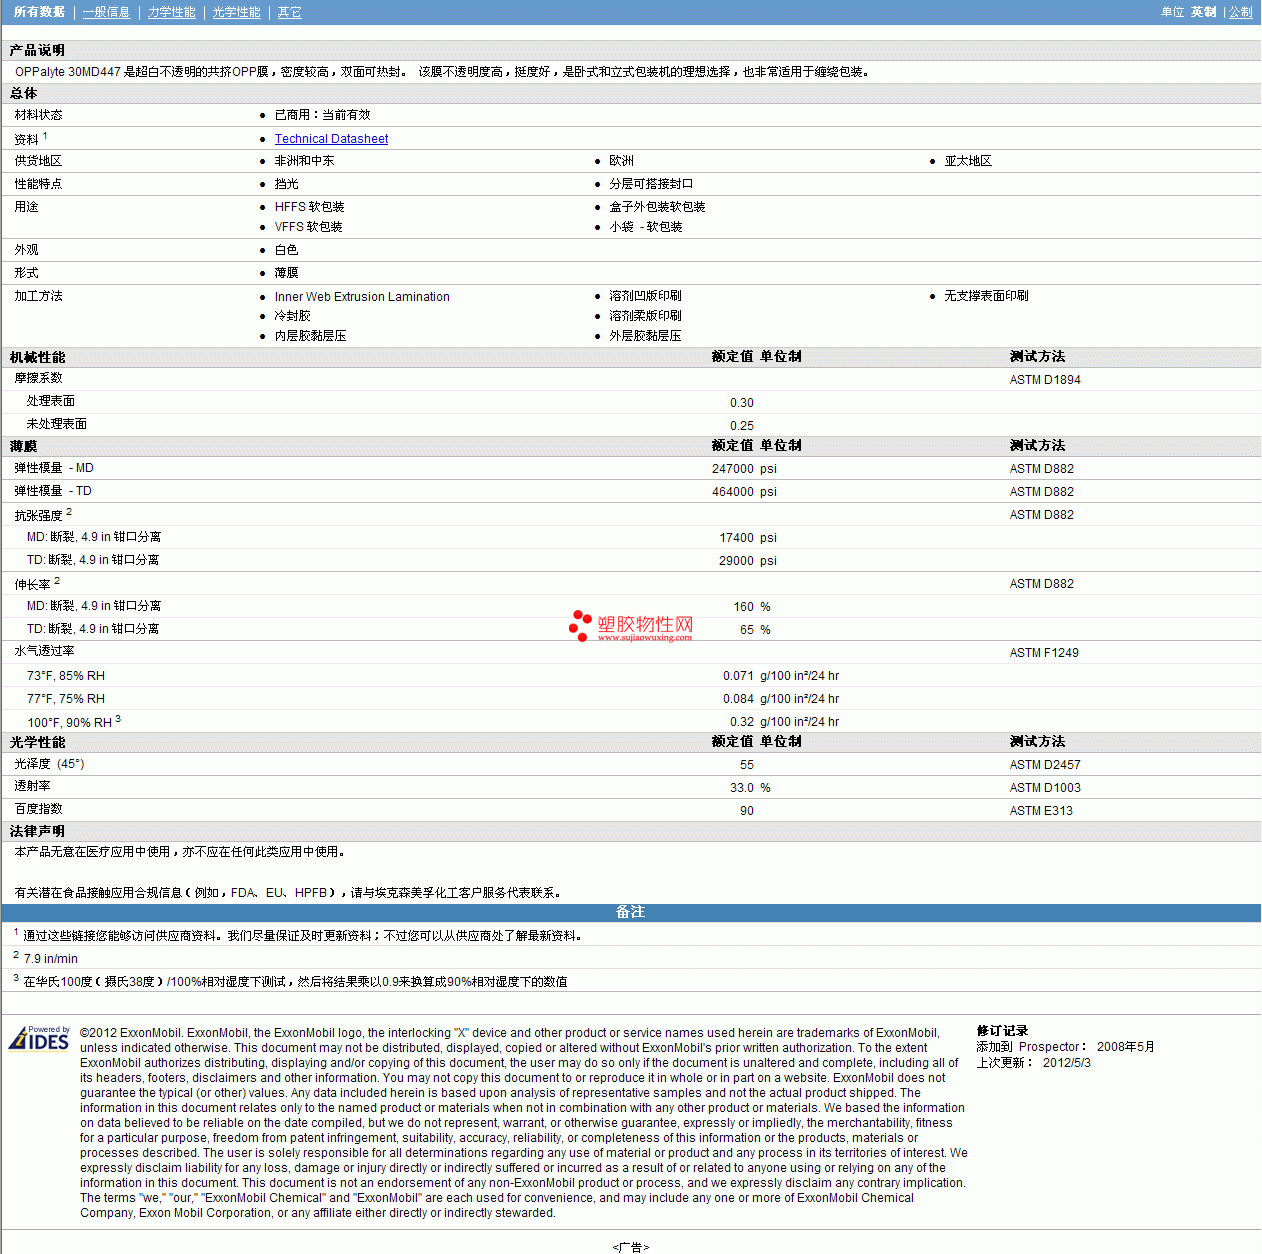The image size is (1262, 1254).
Task: Click the 薄膜 section header
Action: pyautogui.click(x=24, y=446)
